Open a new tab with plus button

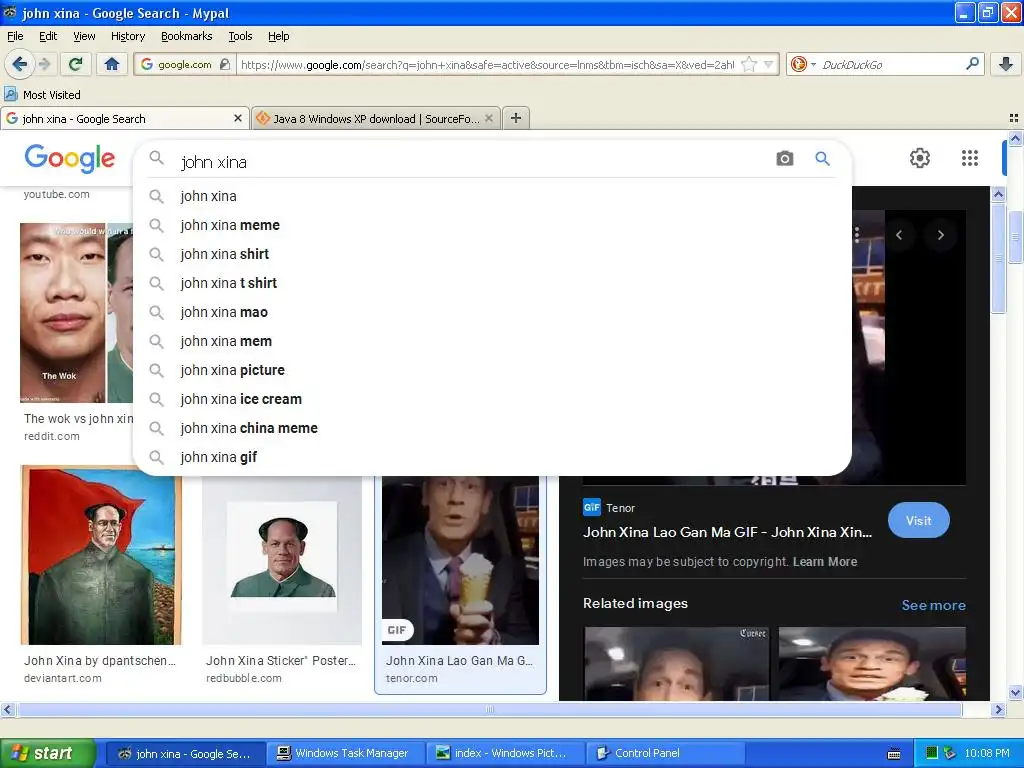(516, 118)
